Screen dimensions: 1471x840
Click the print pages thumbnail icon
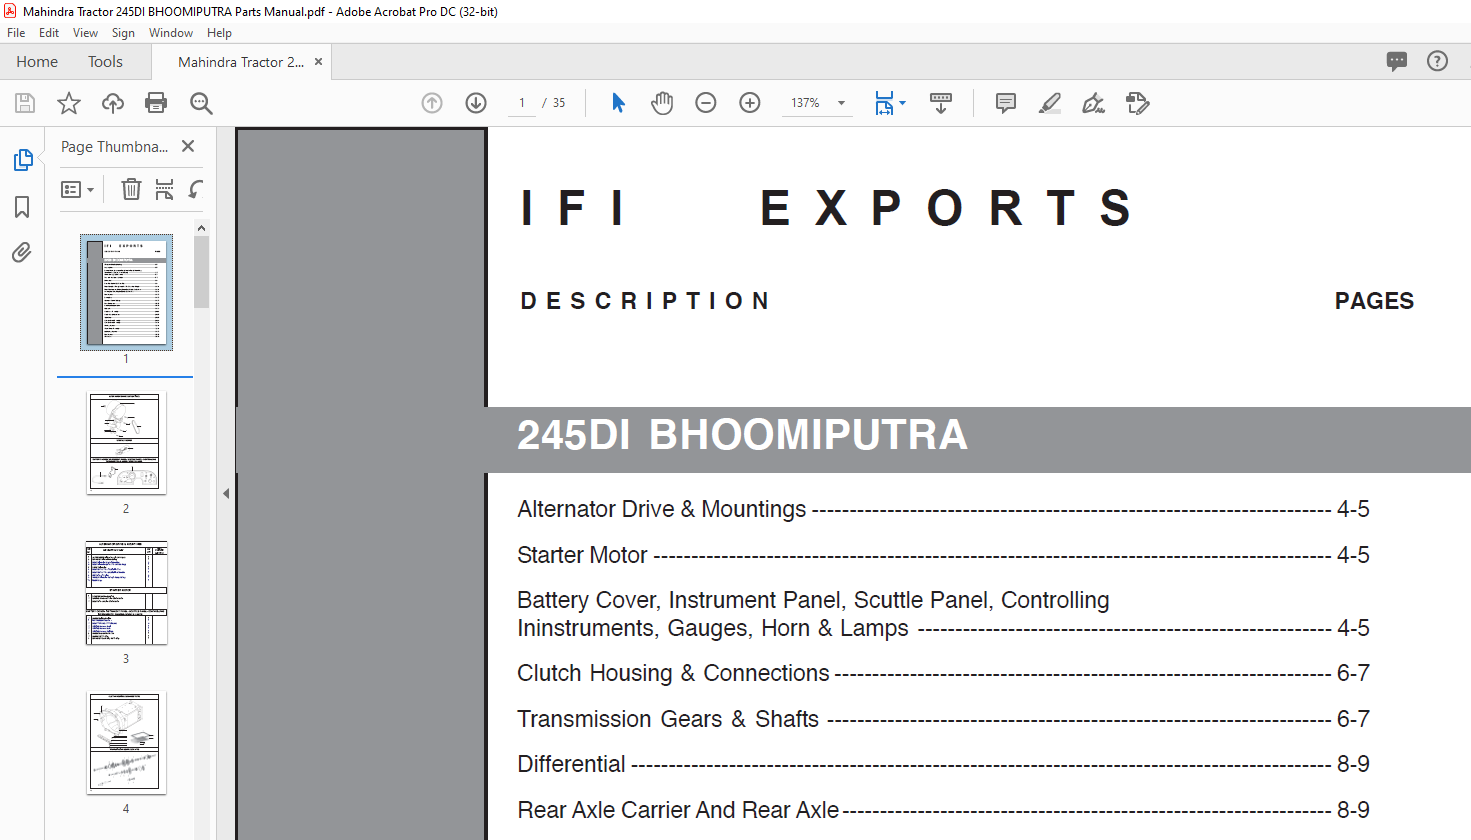165,189
